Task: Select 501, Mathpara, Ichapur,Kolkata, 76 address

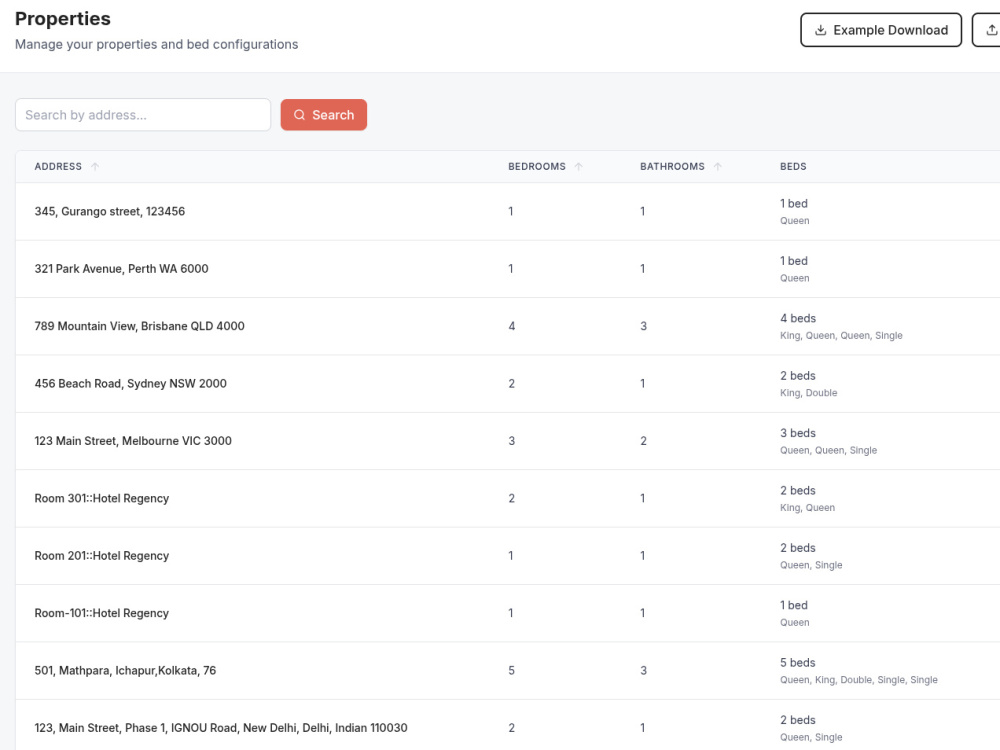Action: tap(125, 670)
